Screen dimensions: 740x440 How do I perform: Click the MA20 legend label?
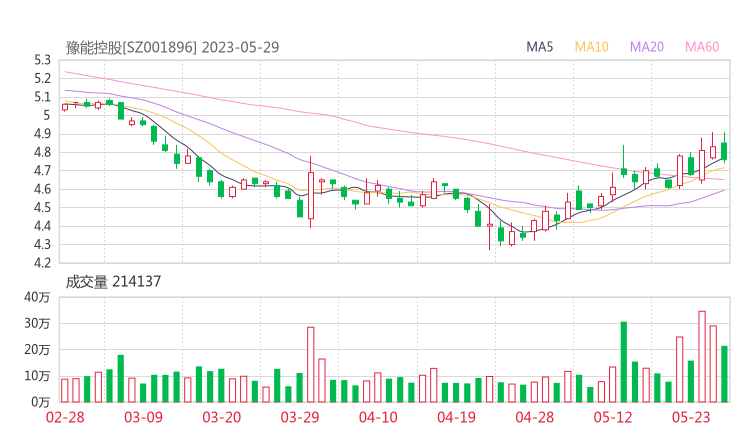tap(647, 47)
